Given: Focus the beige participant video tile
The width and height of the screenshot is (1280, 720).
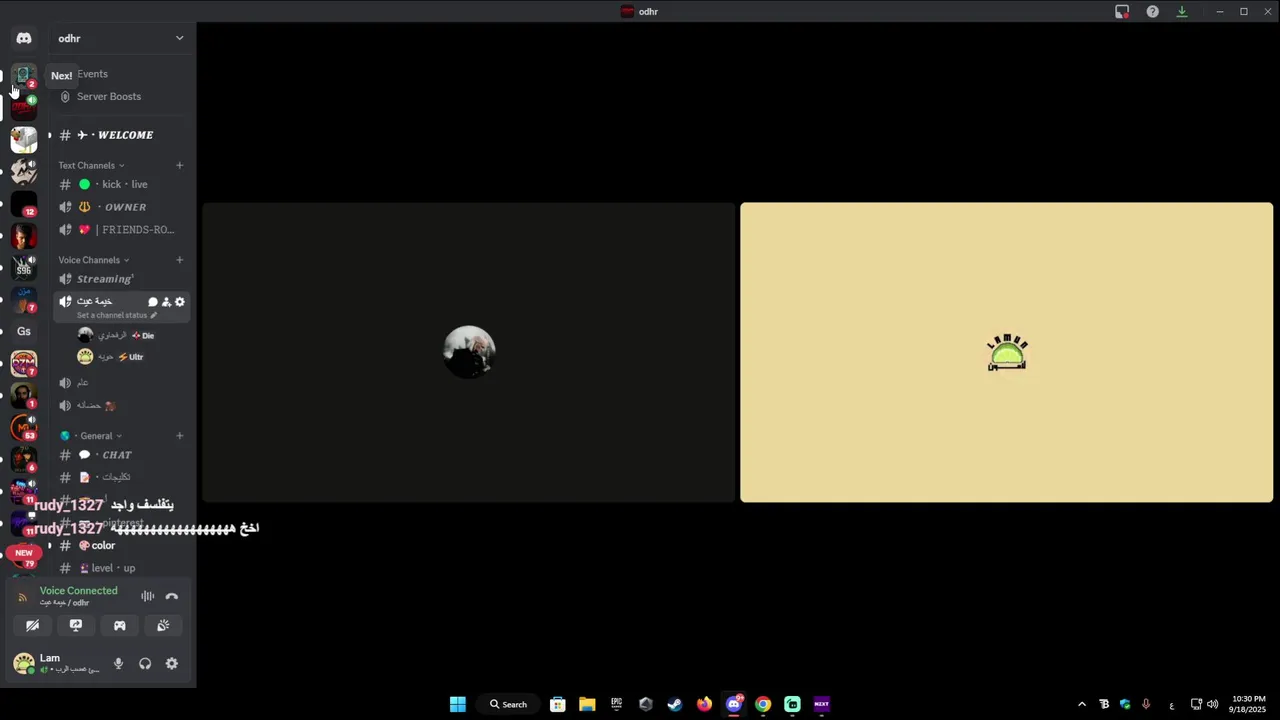Looking at the screenshot, I should [1006, 352].
